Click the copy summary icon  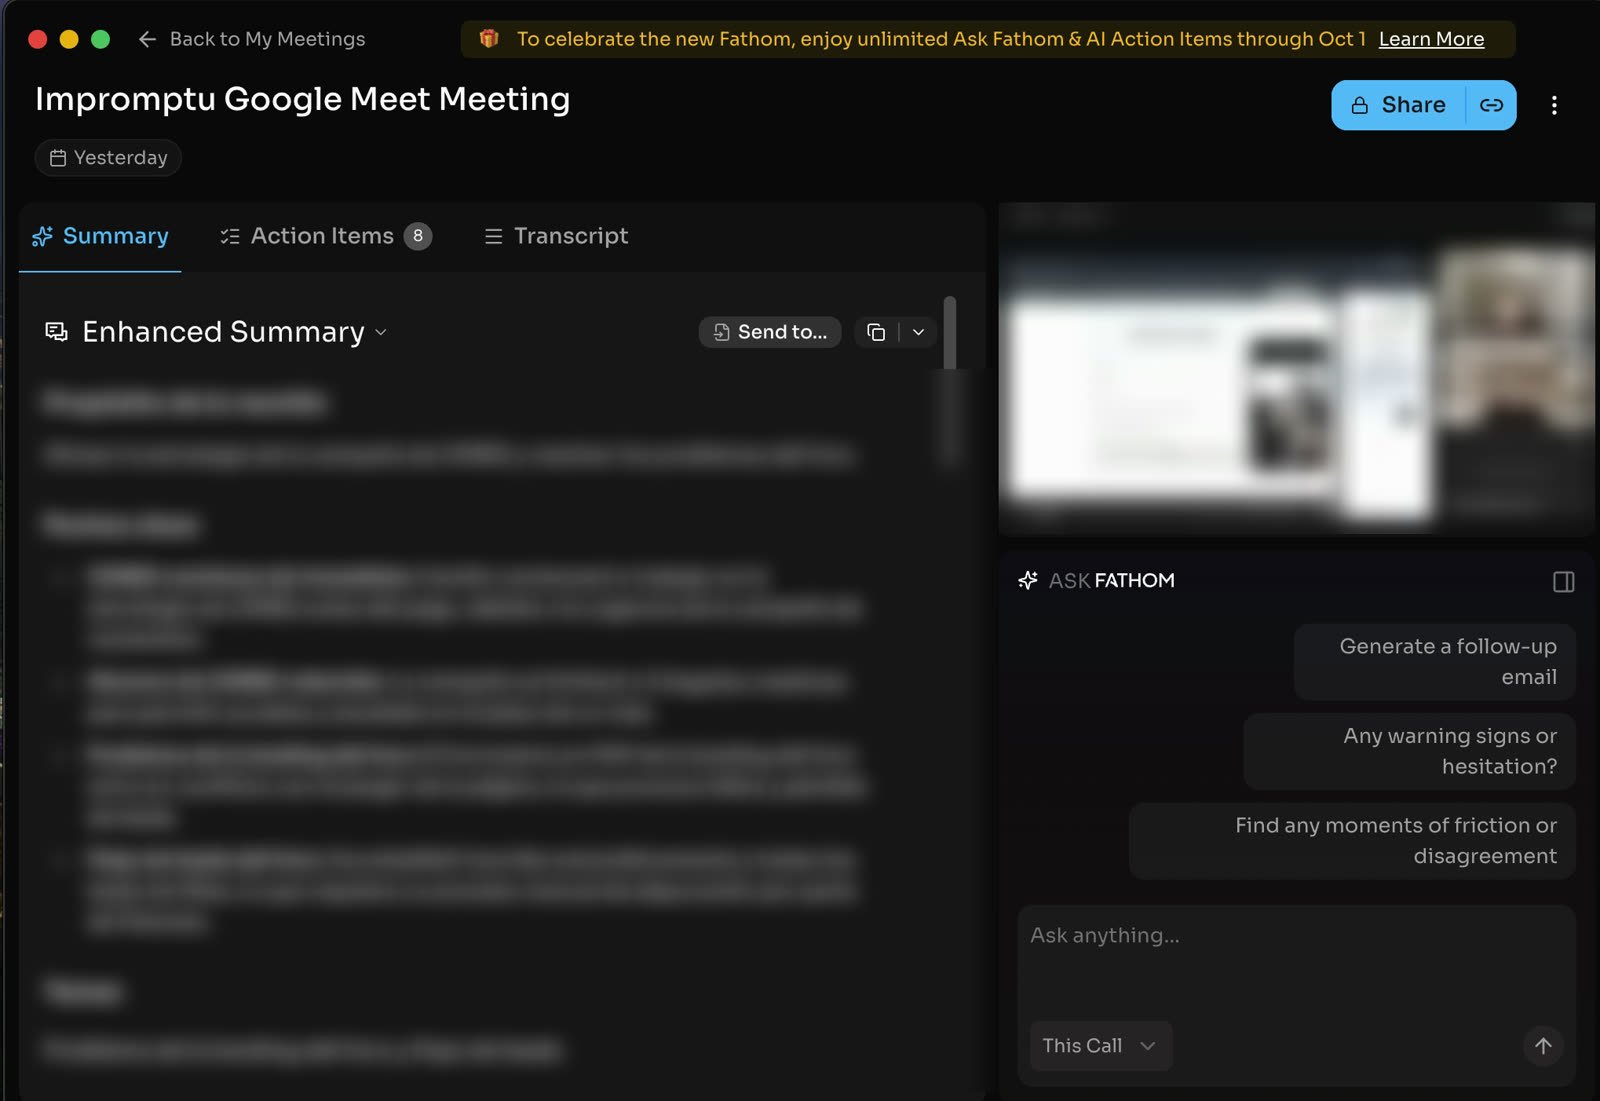[x=876, y=332]
